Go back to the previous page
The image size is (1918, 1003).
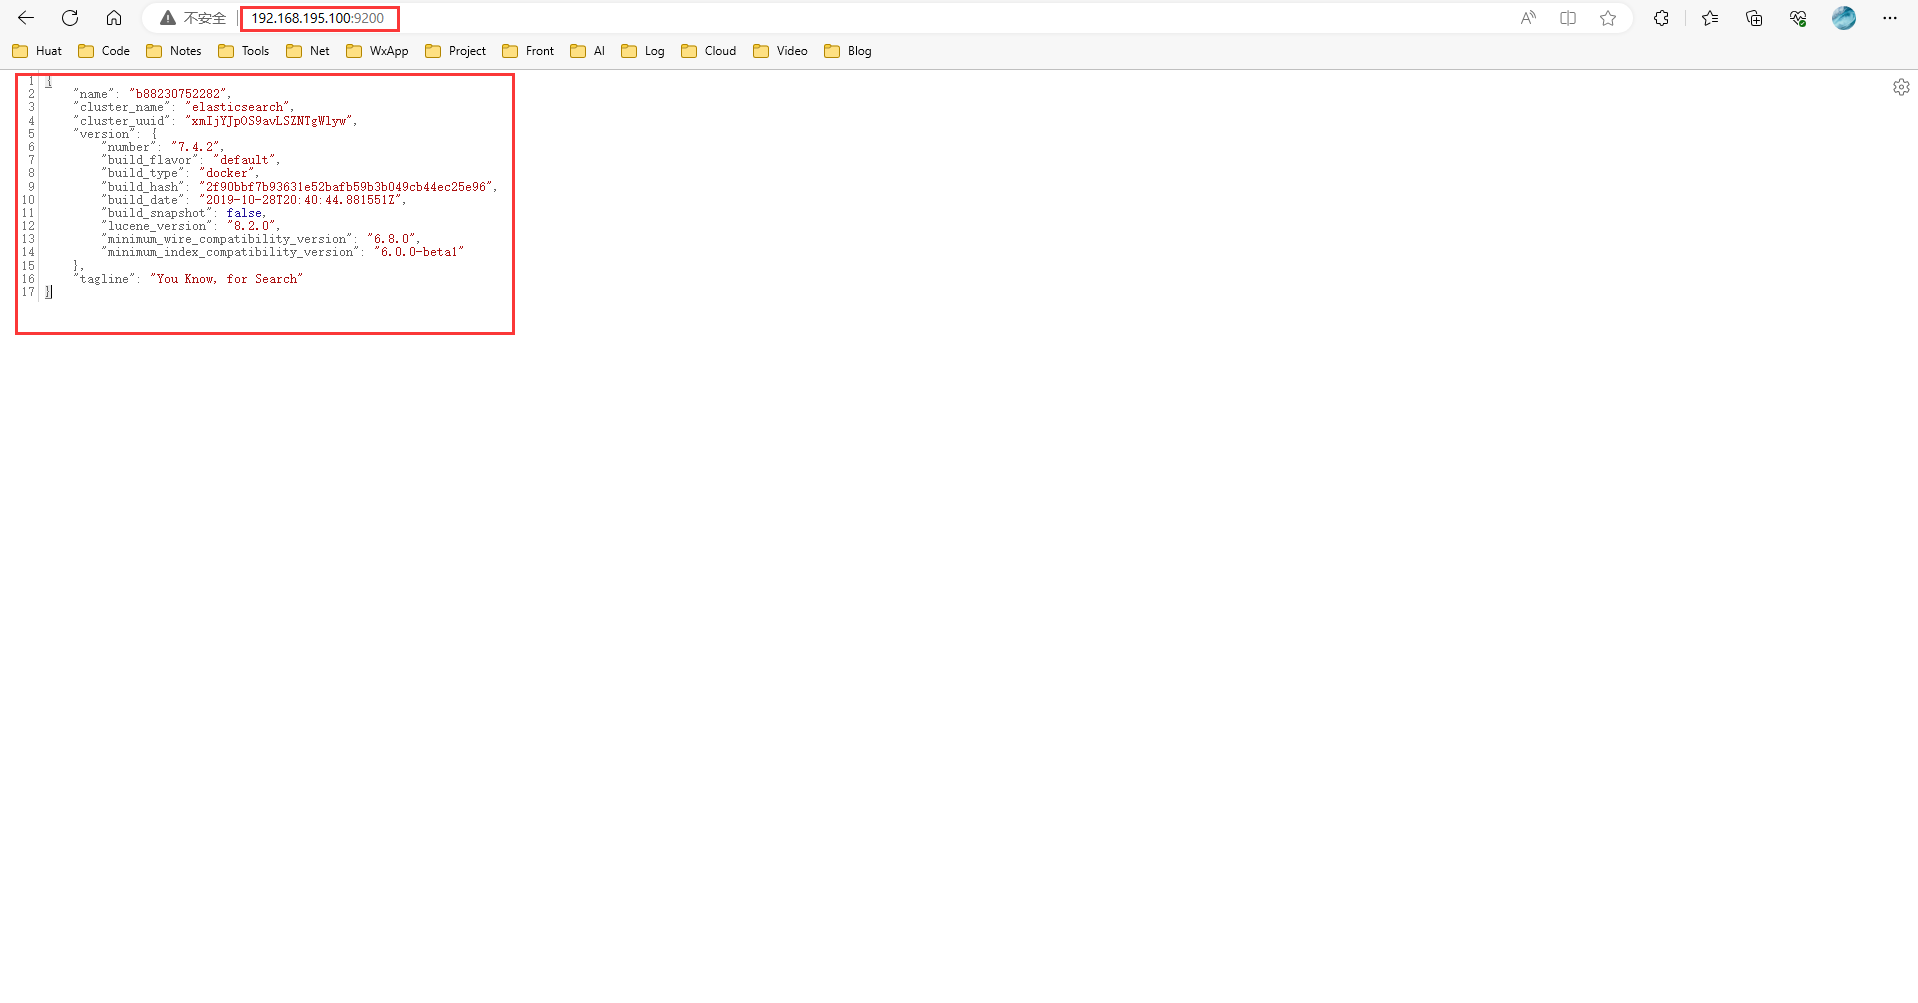pos(26,18)
